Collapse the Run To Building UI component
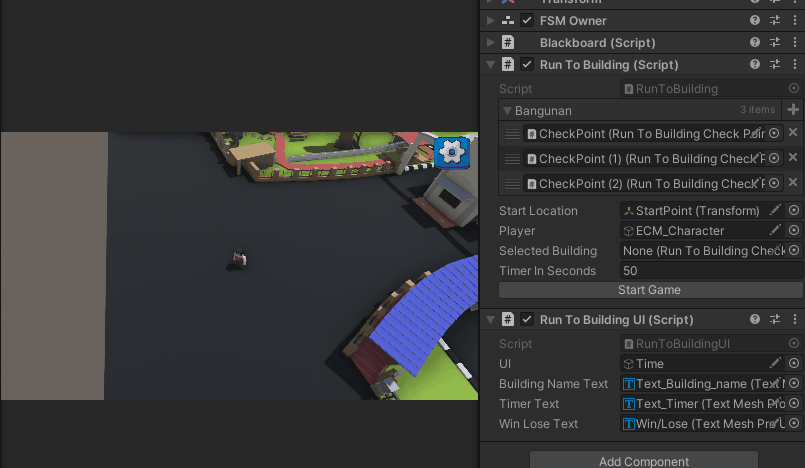The height and width of the screenshot is (468, 805). [x=490, y=320]
